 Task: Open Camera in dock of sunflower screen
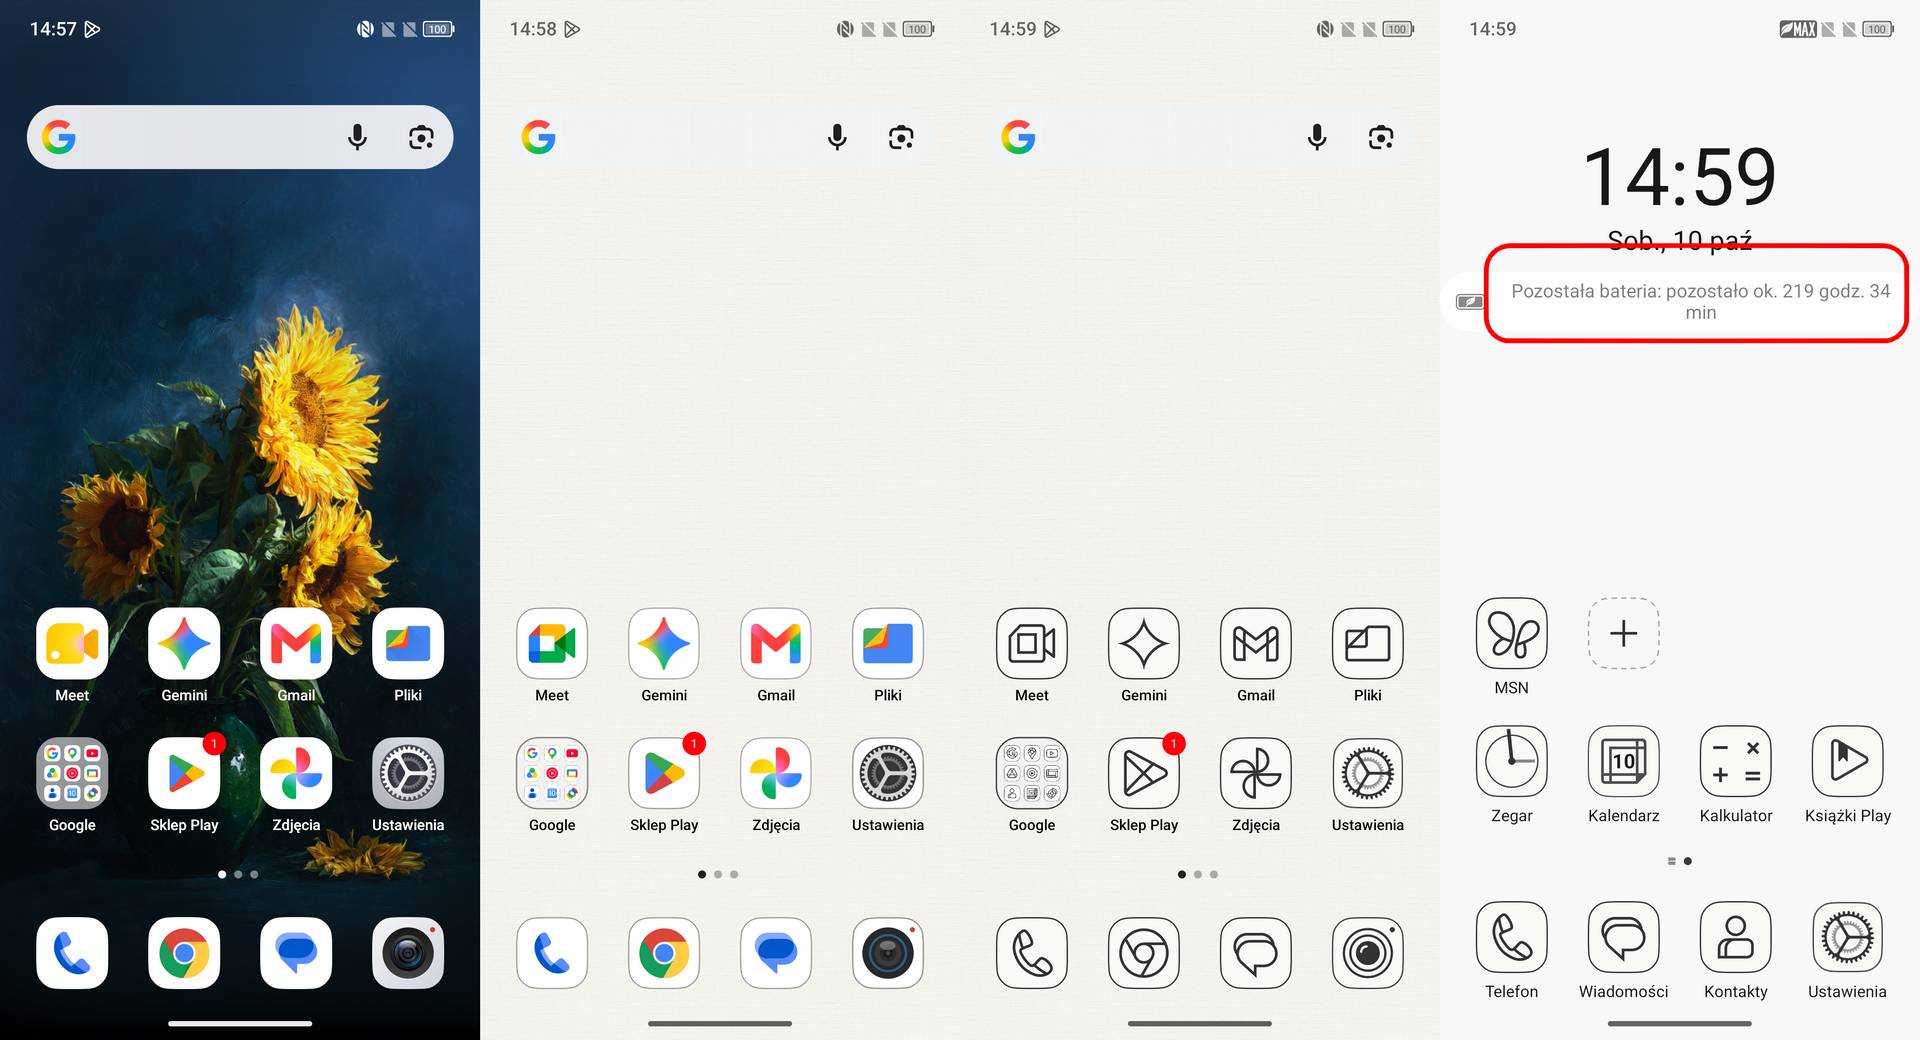tap(408, 953)
